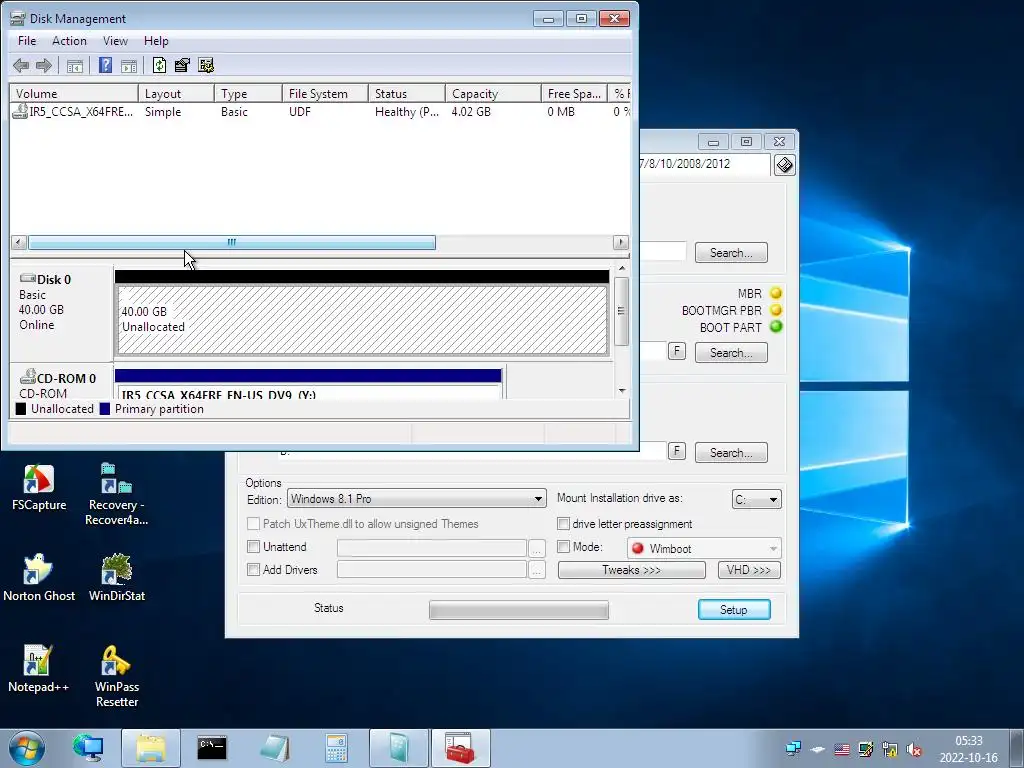This screenshot has height=768, width=1024.
Task: Click the ... browse button beside Add Drivers
Action: [x=536, y=570]
